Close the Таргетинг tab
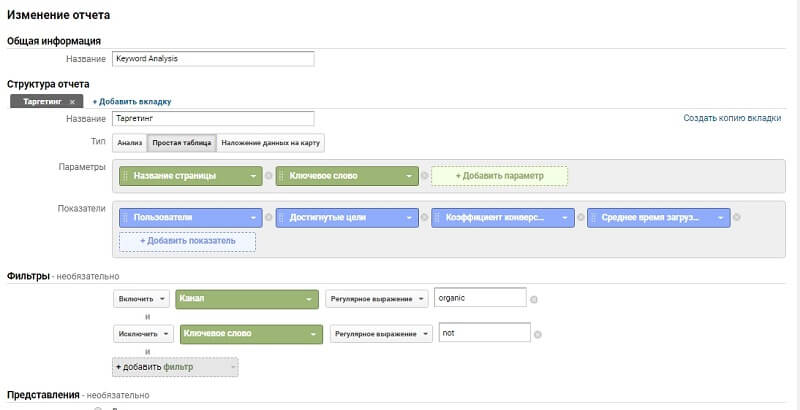 point(72,101)
